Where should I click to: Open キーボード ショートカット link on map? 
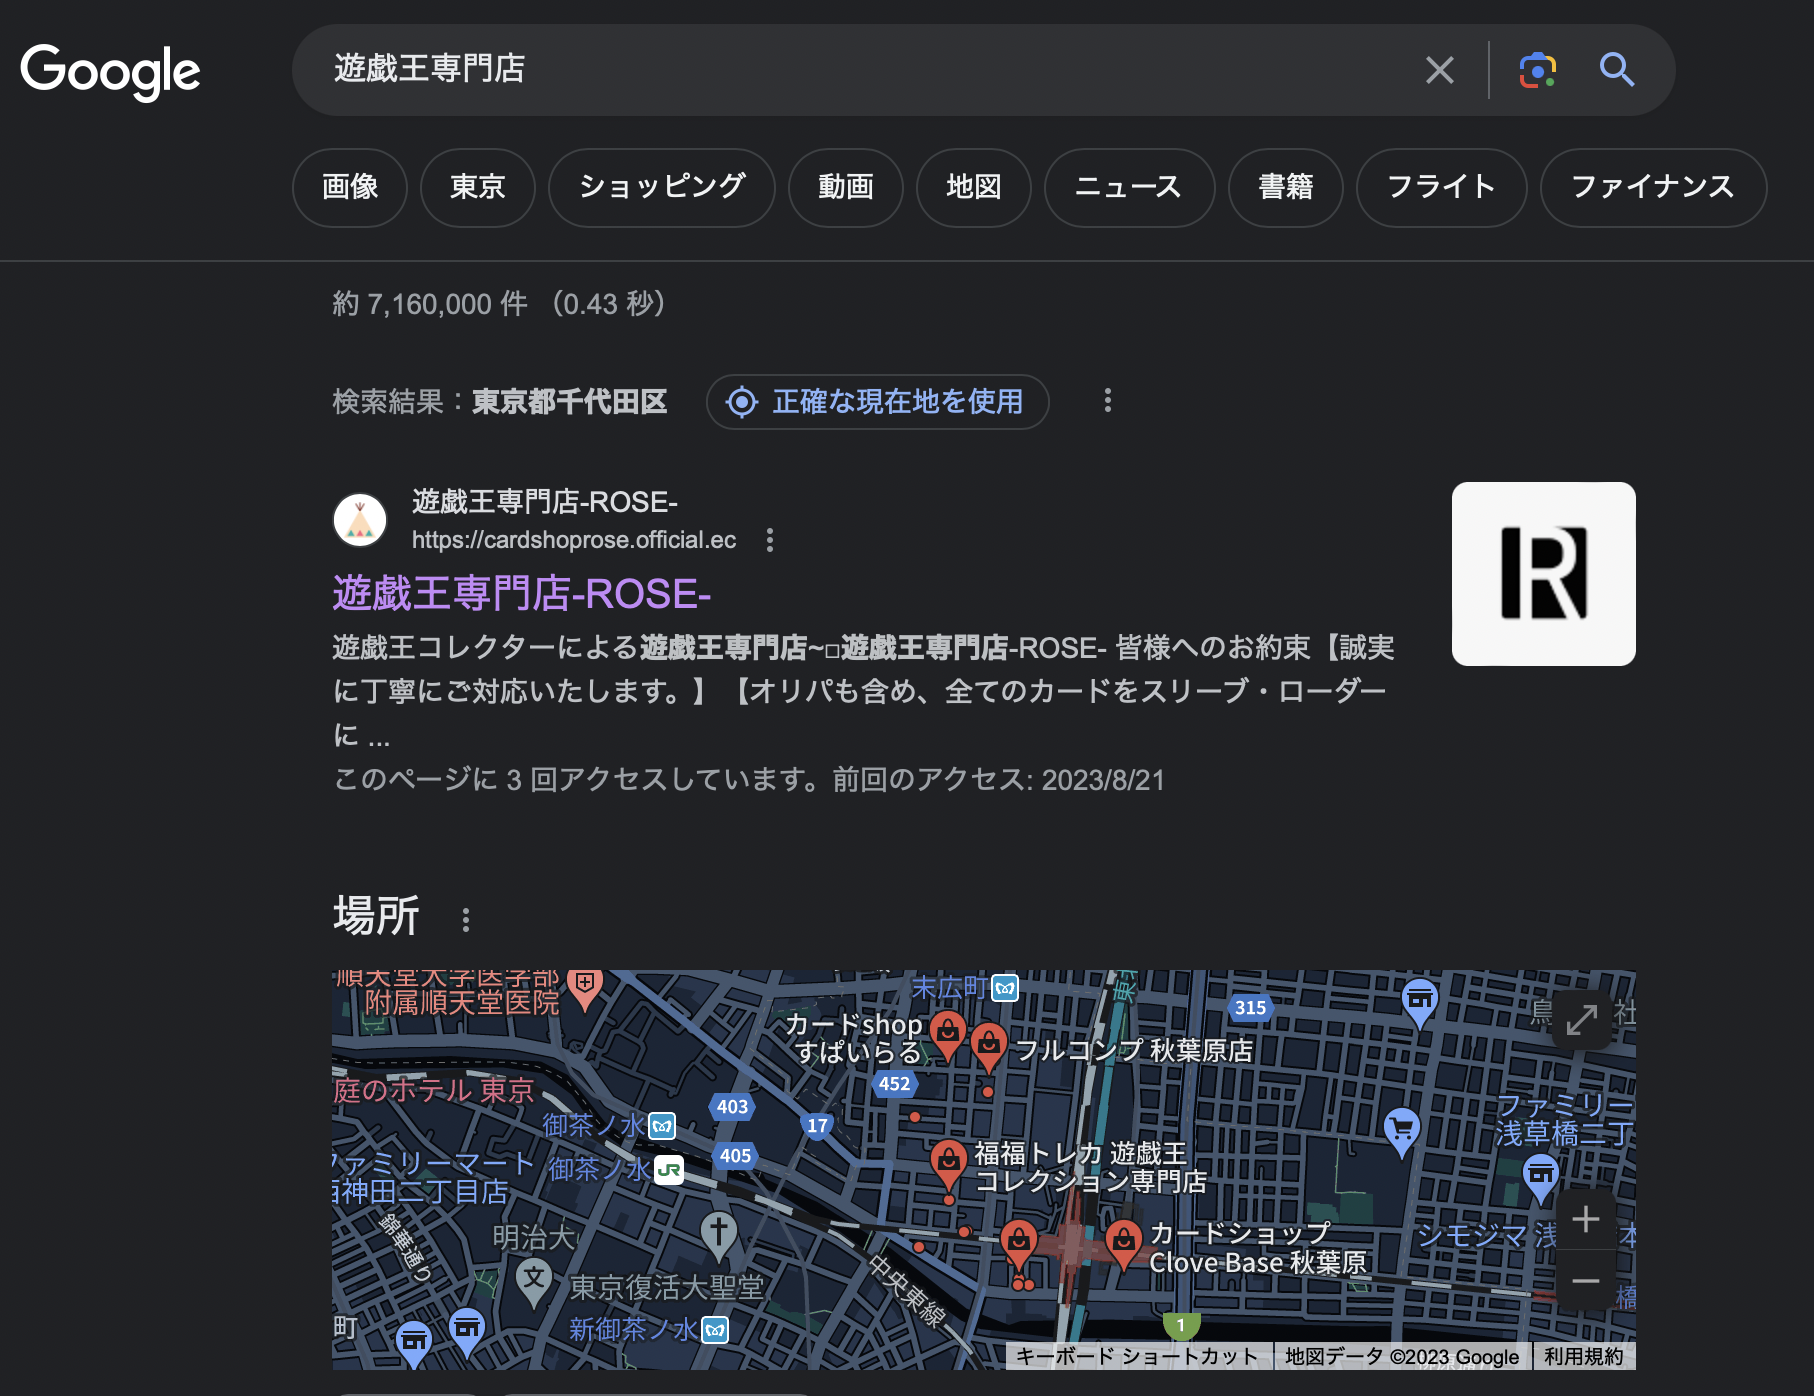pyautogui.click(x=1137, y=1356)
